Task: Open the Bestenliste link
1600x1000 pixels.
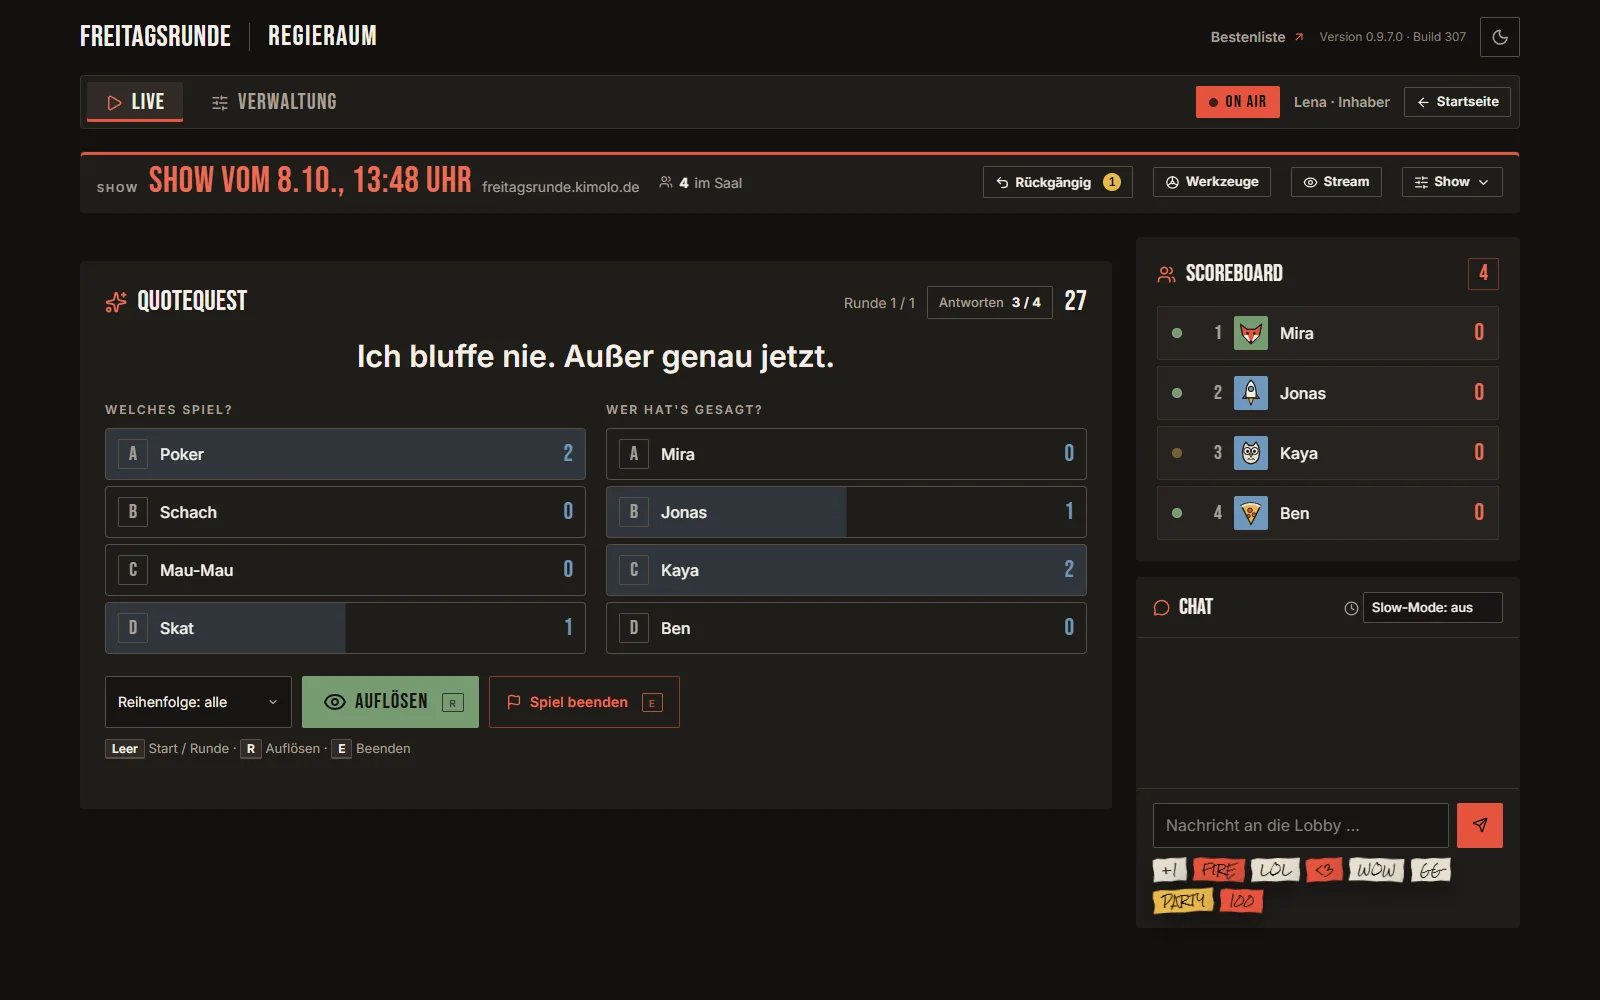Action: point(1257,37)
